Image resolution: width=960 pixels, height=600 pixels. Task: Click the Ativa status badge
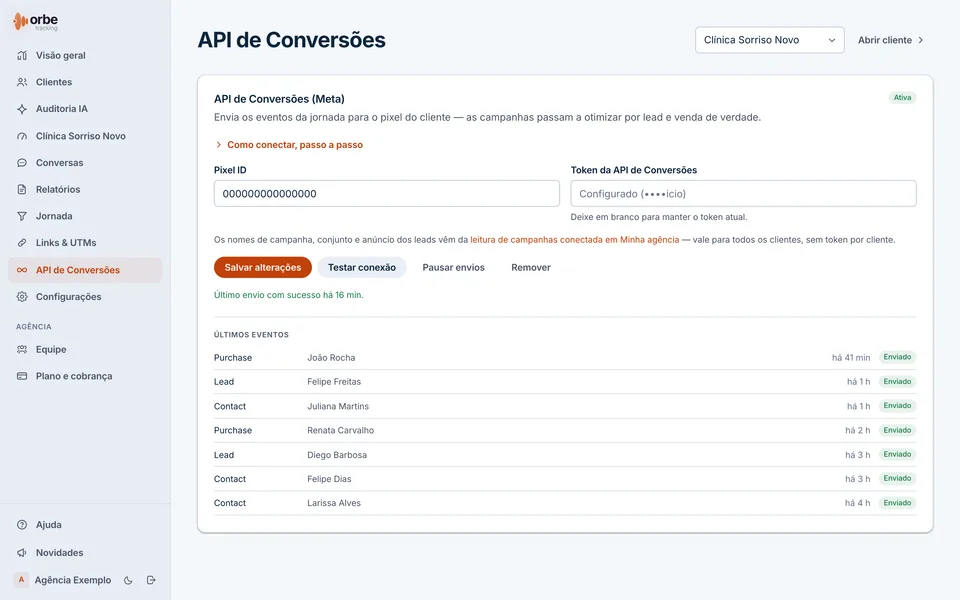click(x=902, y=97)
